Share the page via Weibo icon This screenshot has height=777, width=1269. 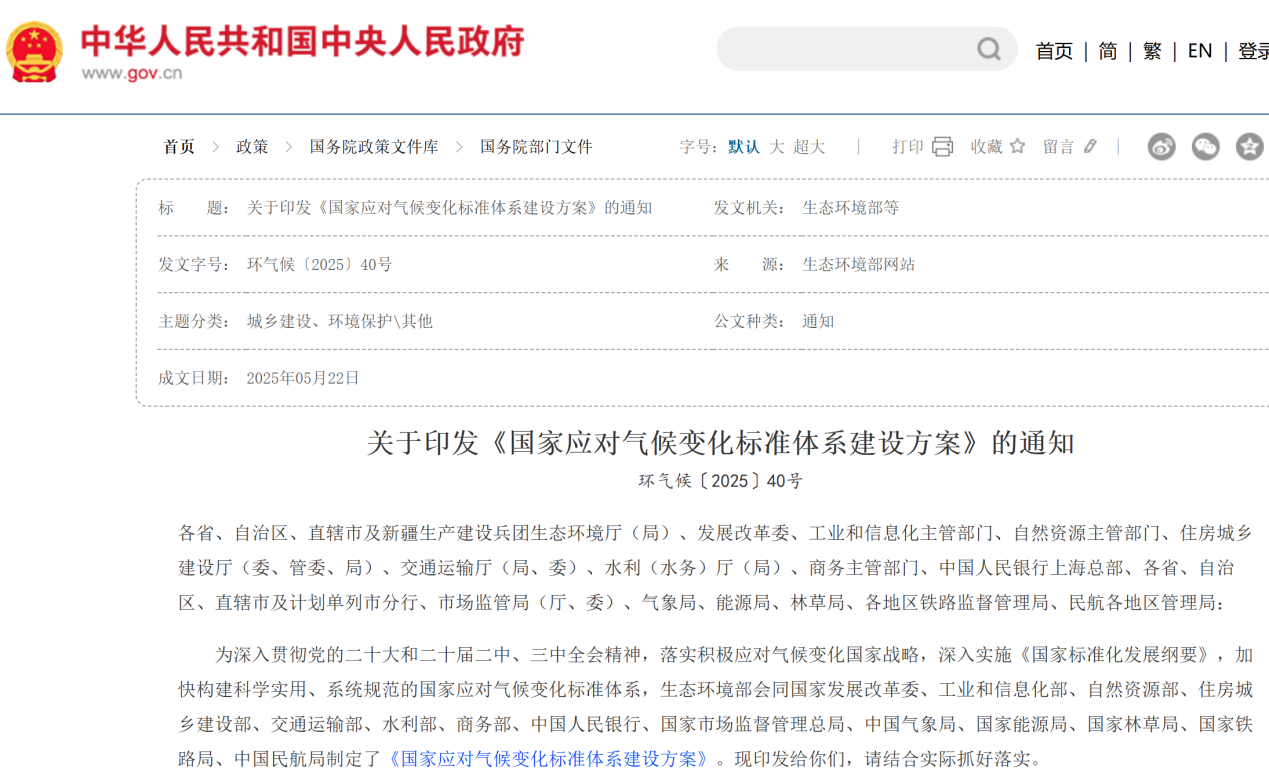1161,147
